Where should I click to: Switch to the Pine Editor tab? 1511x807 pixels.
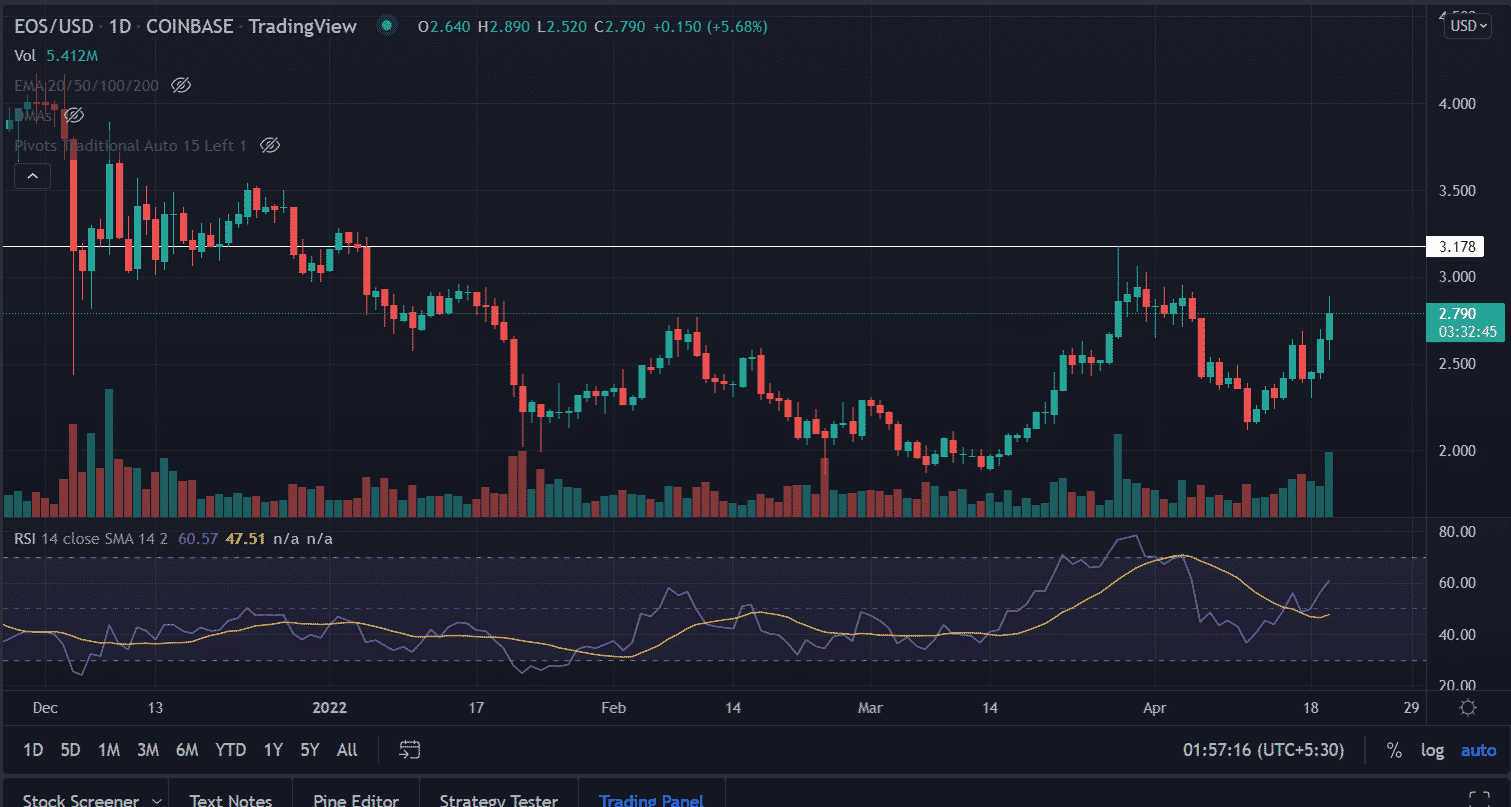355,799
